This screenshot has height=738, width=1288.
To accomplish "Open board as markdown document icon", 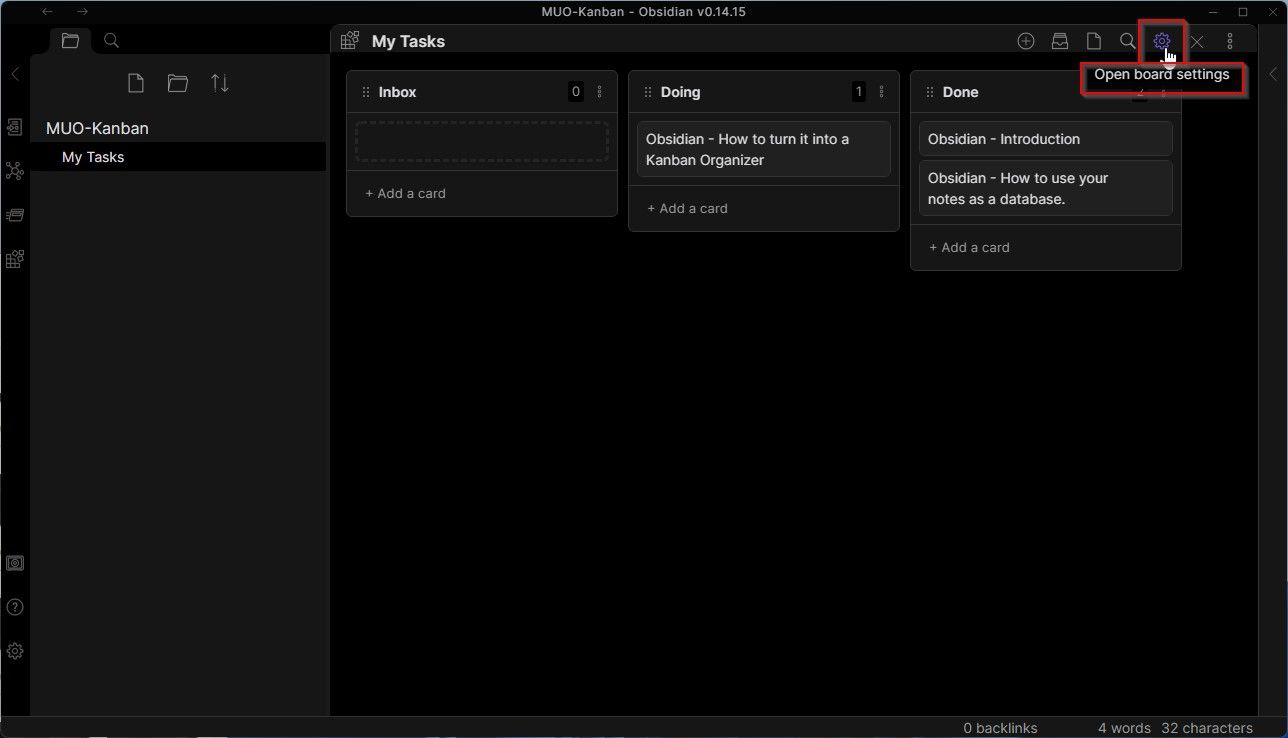I will [1094, 41].
